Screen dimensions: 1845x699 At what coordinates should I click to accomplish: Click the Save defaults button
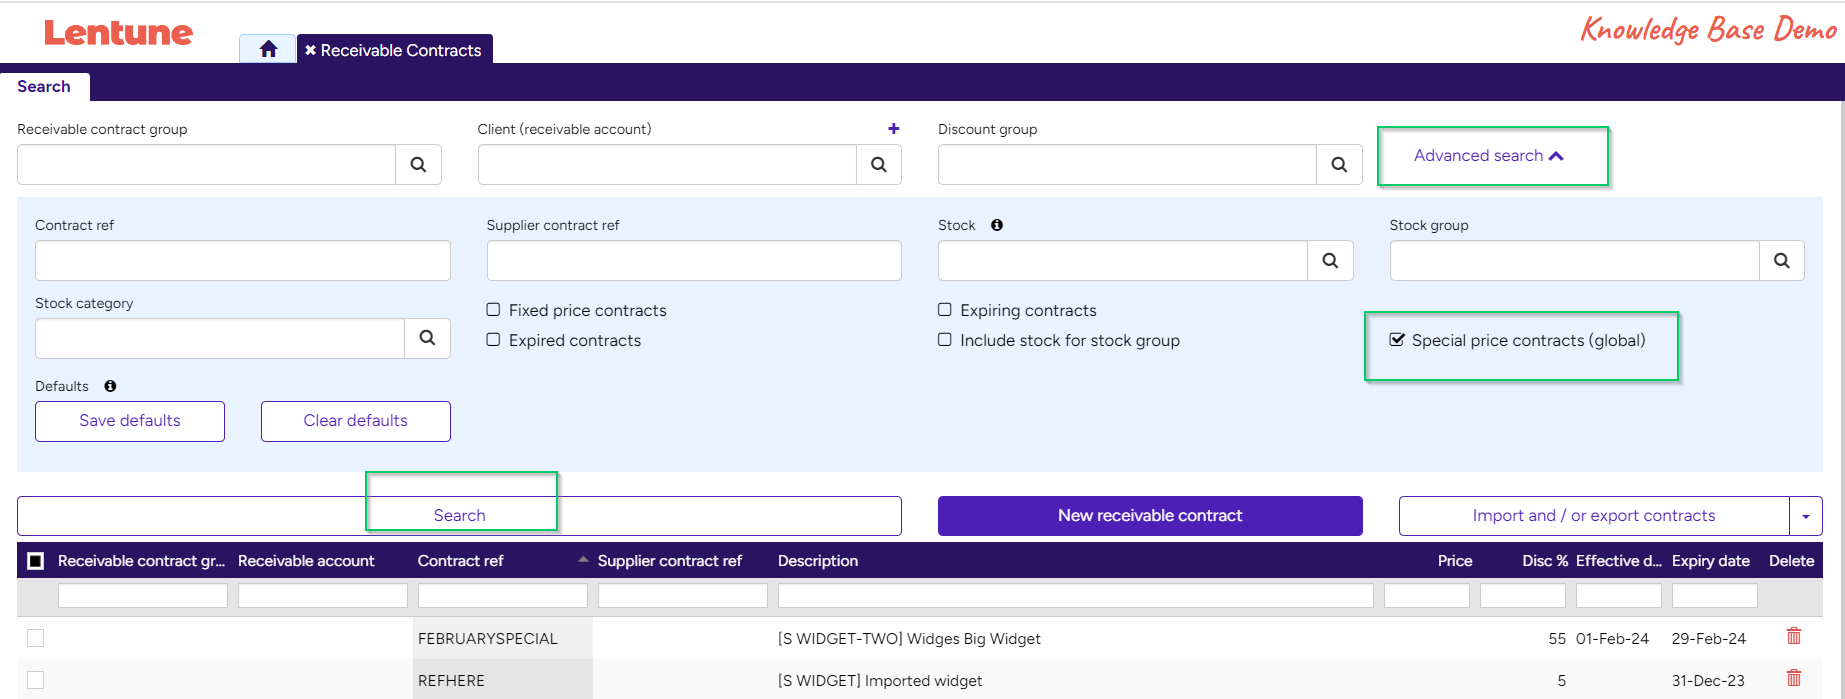click(130, 421)
